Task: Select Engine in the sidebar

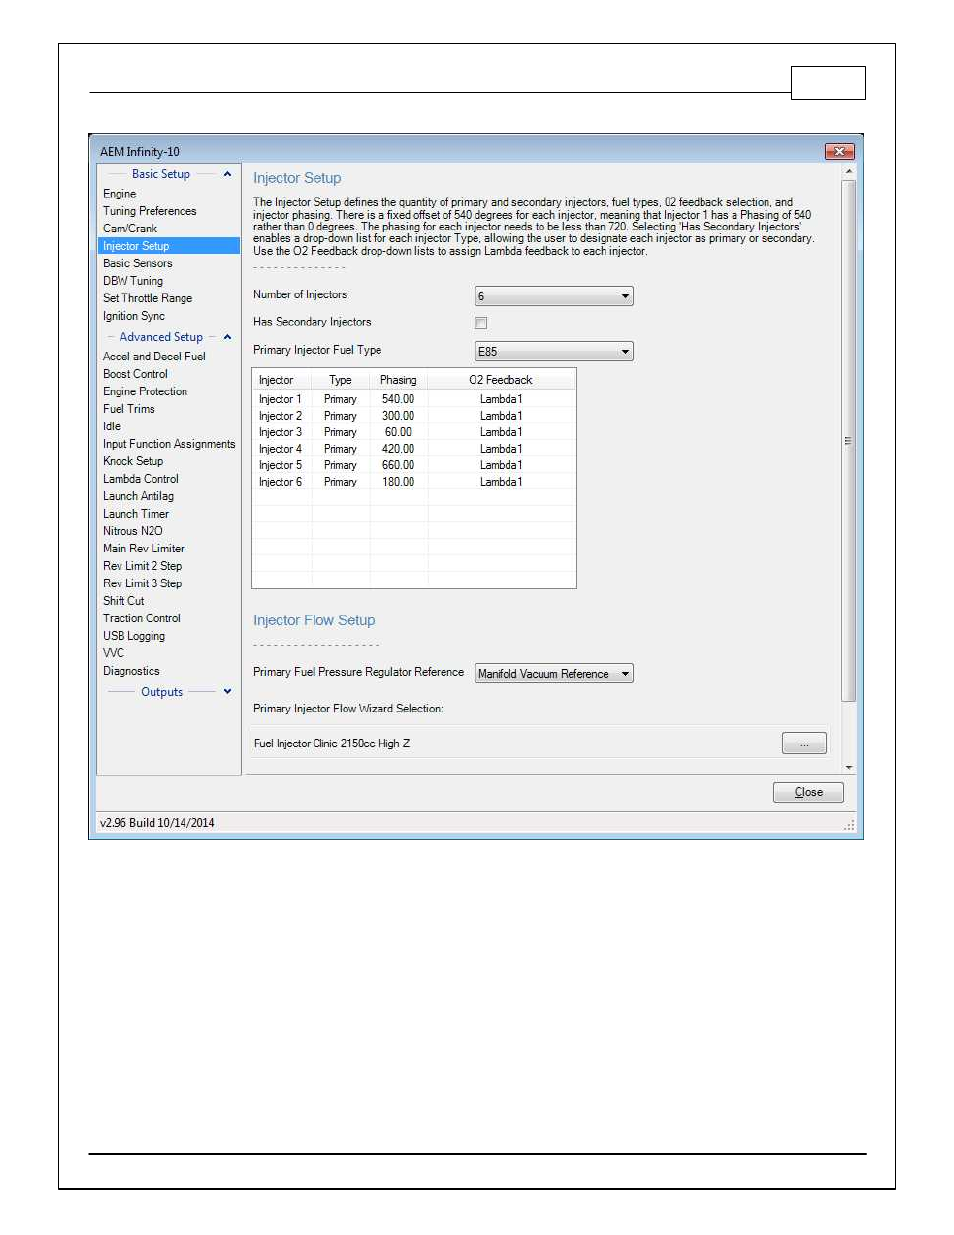Action: coord(120,194)
